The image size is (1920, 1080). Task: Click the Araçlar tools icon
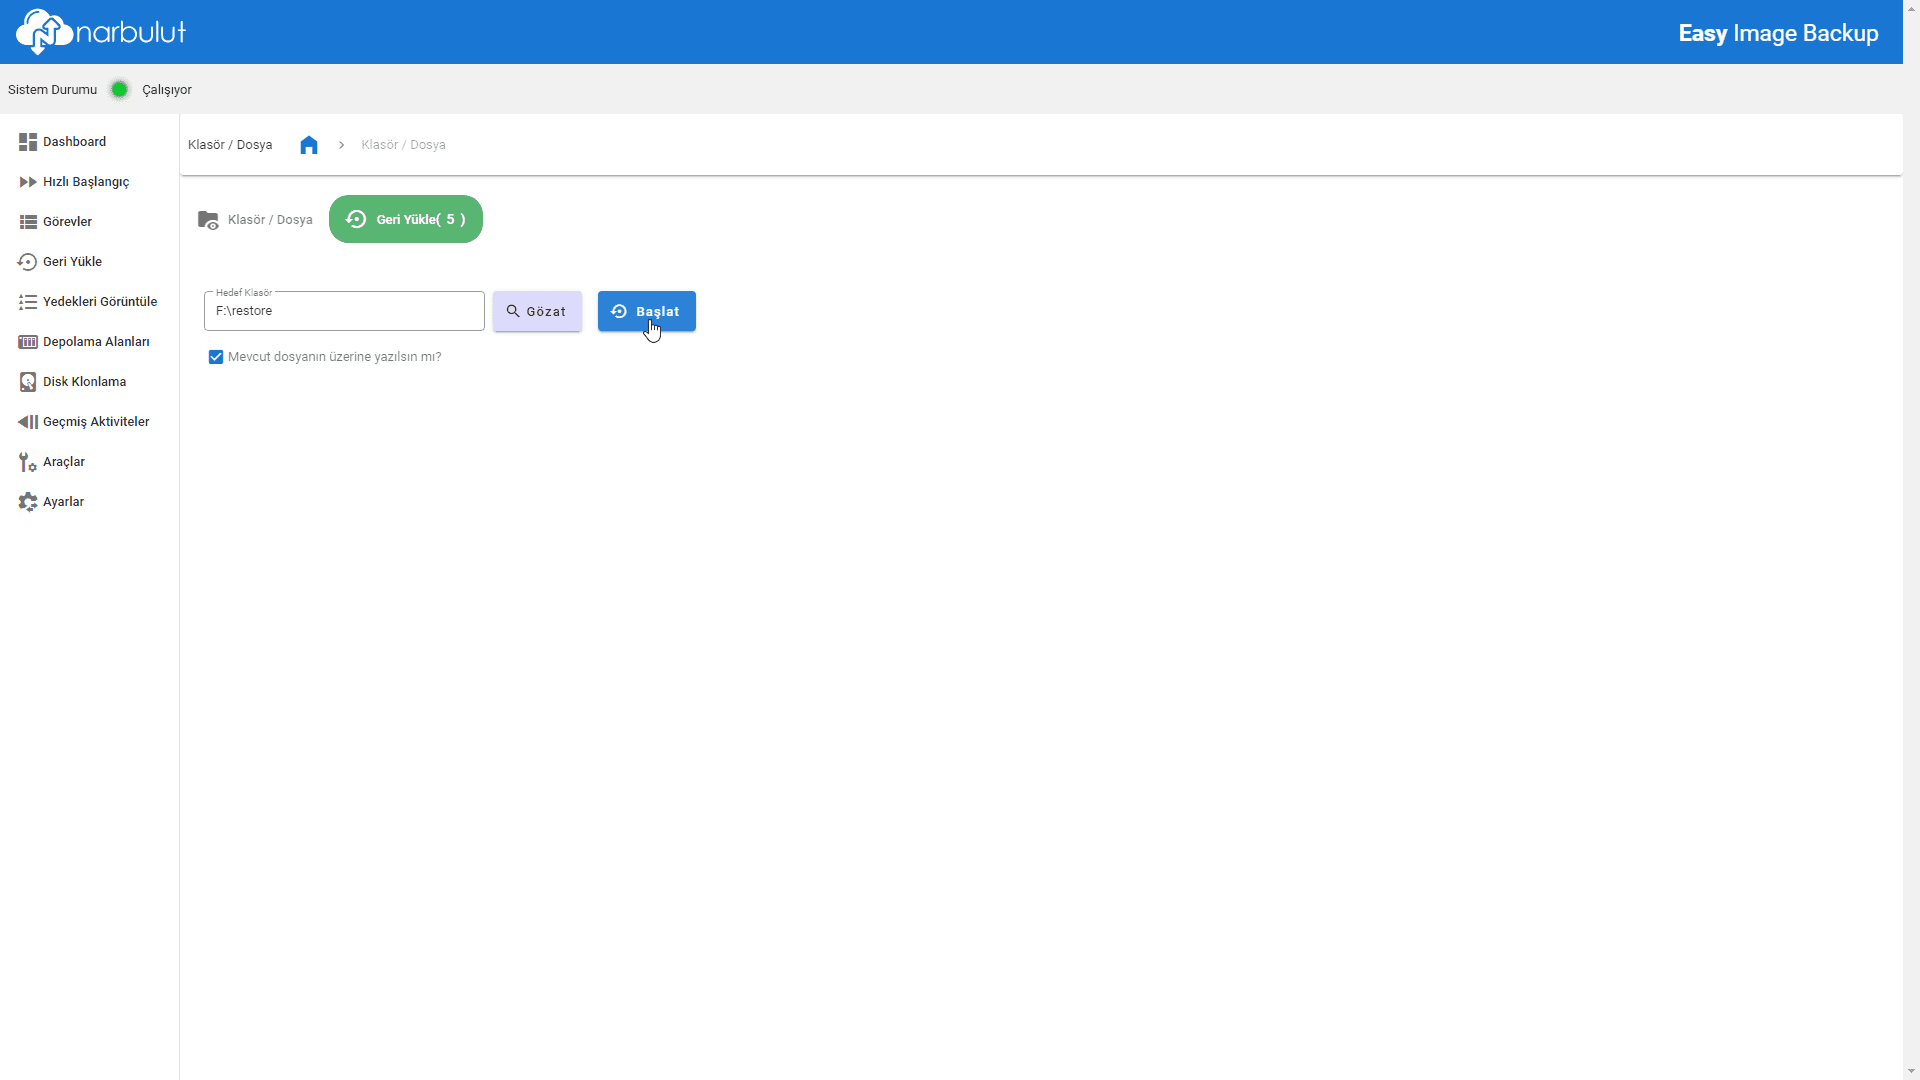pyautogui.click(x=28, y=462)
